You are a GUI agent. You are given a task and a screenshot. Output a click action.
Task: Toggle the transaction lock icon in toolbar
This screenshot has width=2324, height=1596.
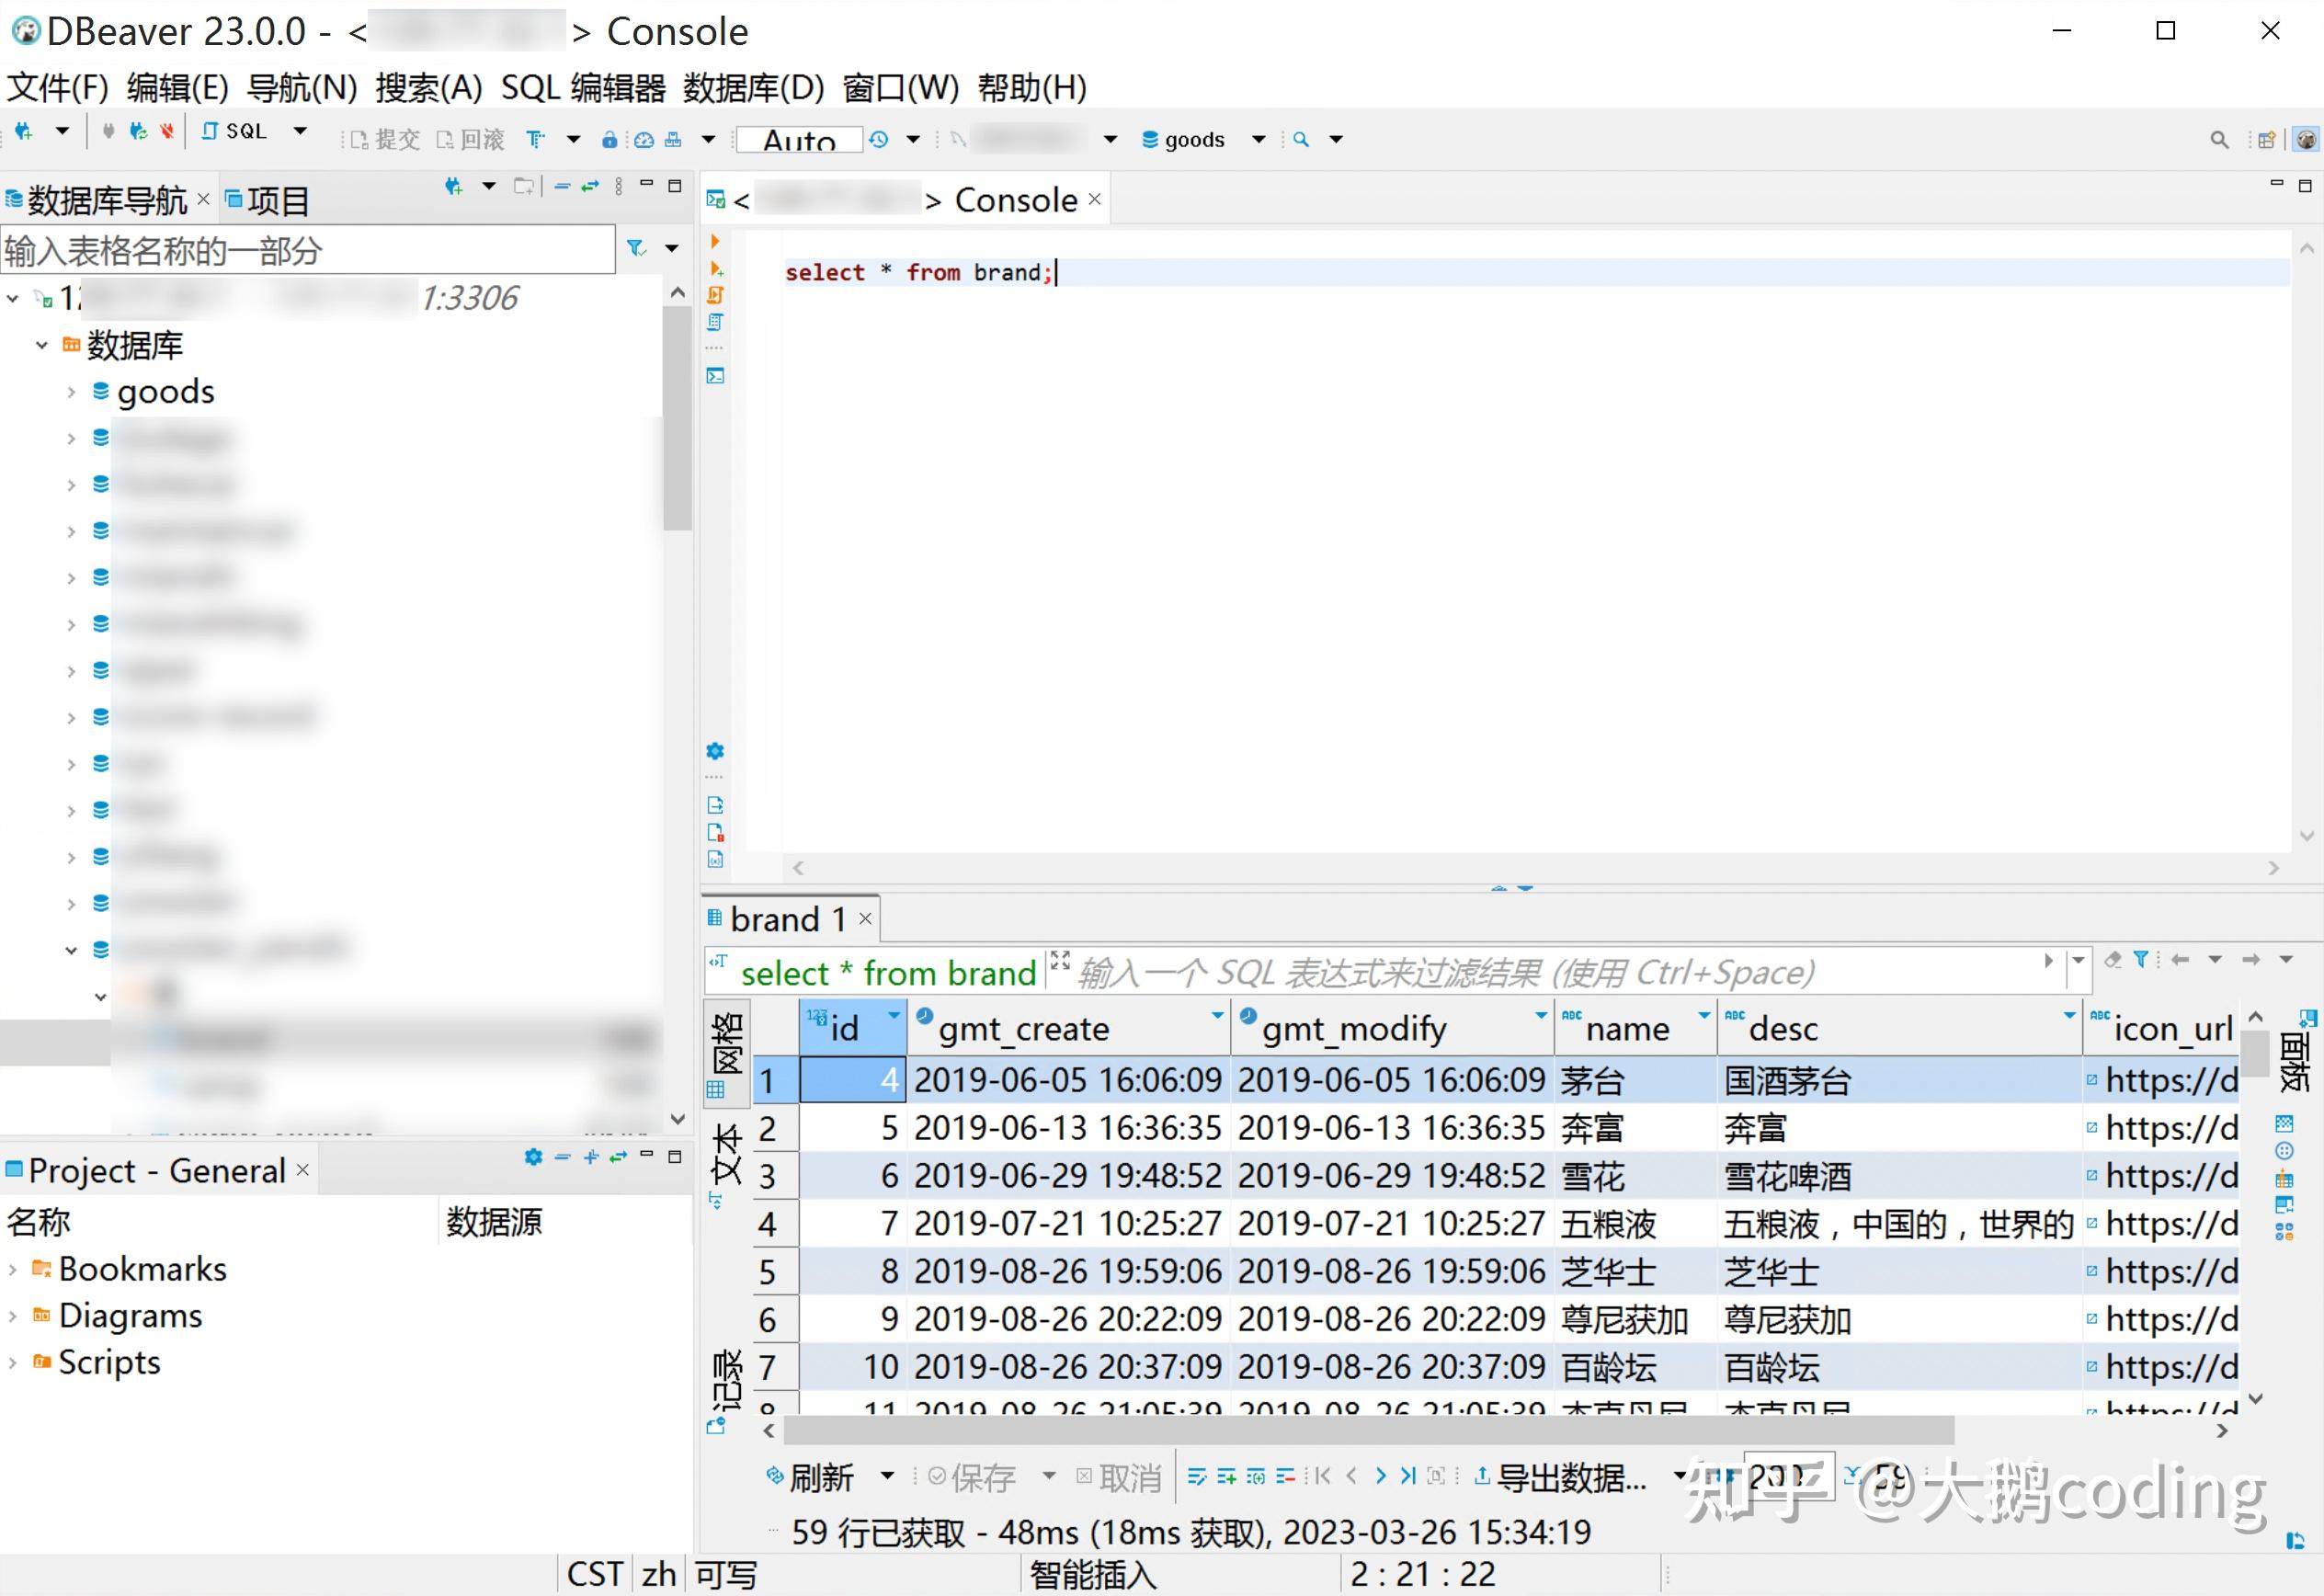tap(609, 139)
